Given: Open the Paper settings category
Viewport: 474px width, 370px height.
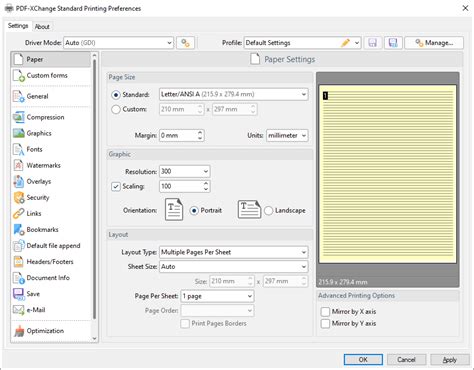Looking at the screenshot, I should tap(51, 59).
